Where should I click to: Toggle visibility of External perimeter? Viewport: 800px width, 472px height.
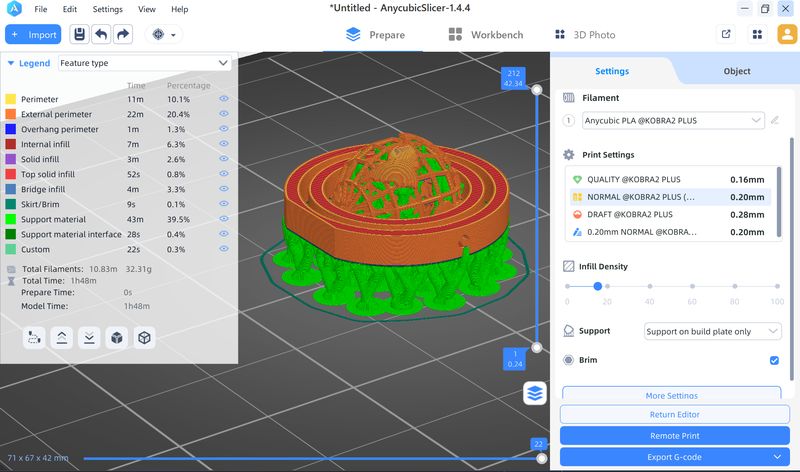point(223,114)
